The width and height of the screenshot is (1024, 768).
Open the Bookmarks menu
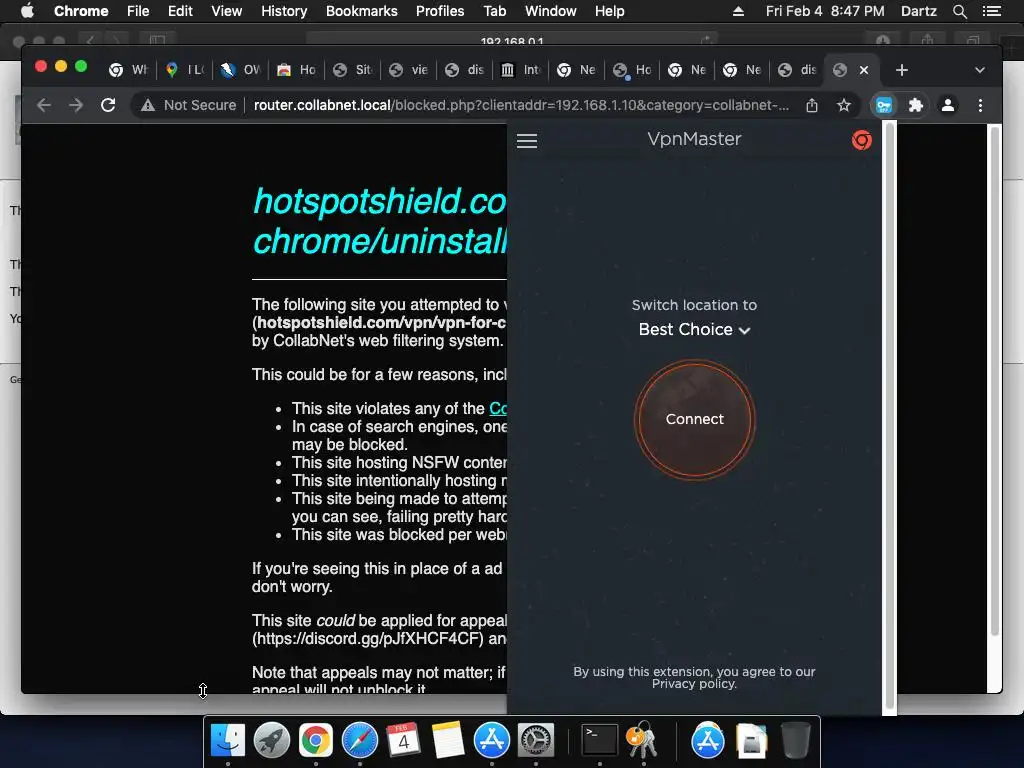(x=362, y=11)
